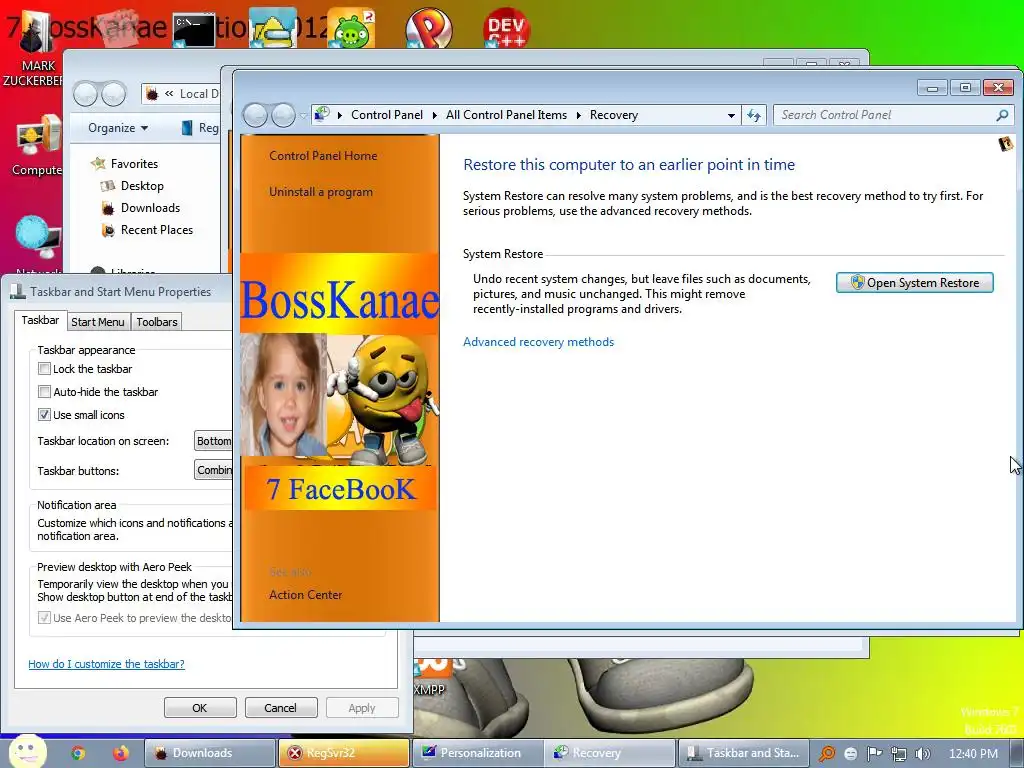The image size is (1024, 768).
Task: Click the Forward button in Recovery window
Action: pyautogui.click(x=283, y=116)
